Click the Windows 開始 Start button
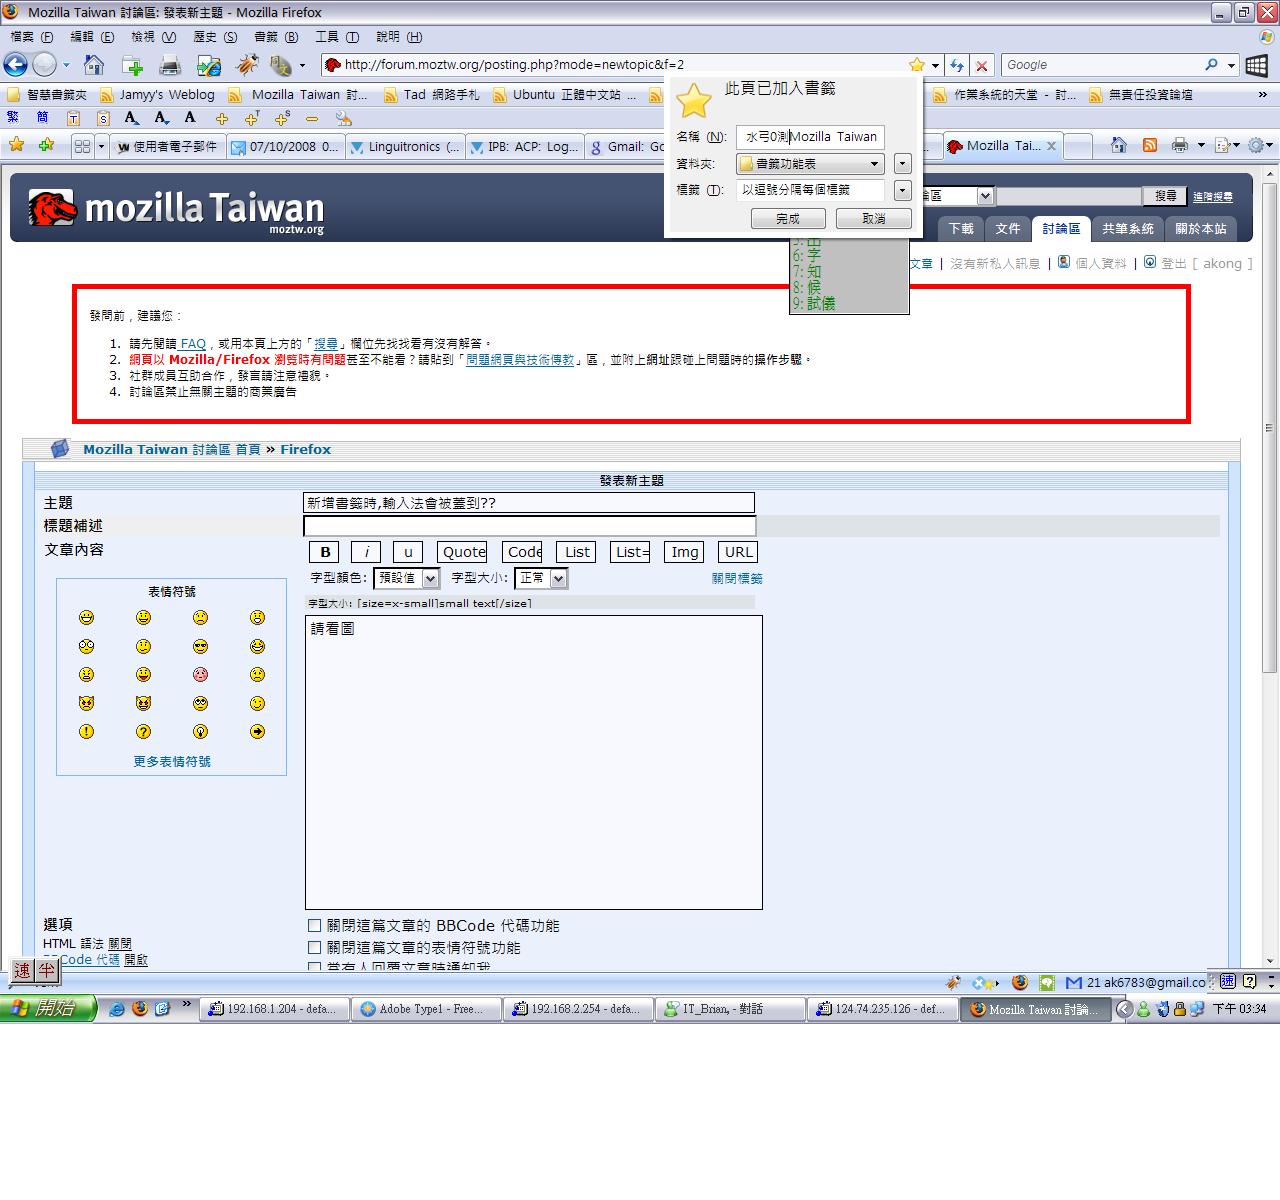 click(x=48, y=1009)
